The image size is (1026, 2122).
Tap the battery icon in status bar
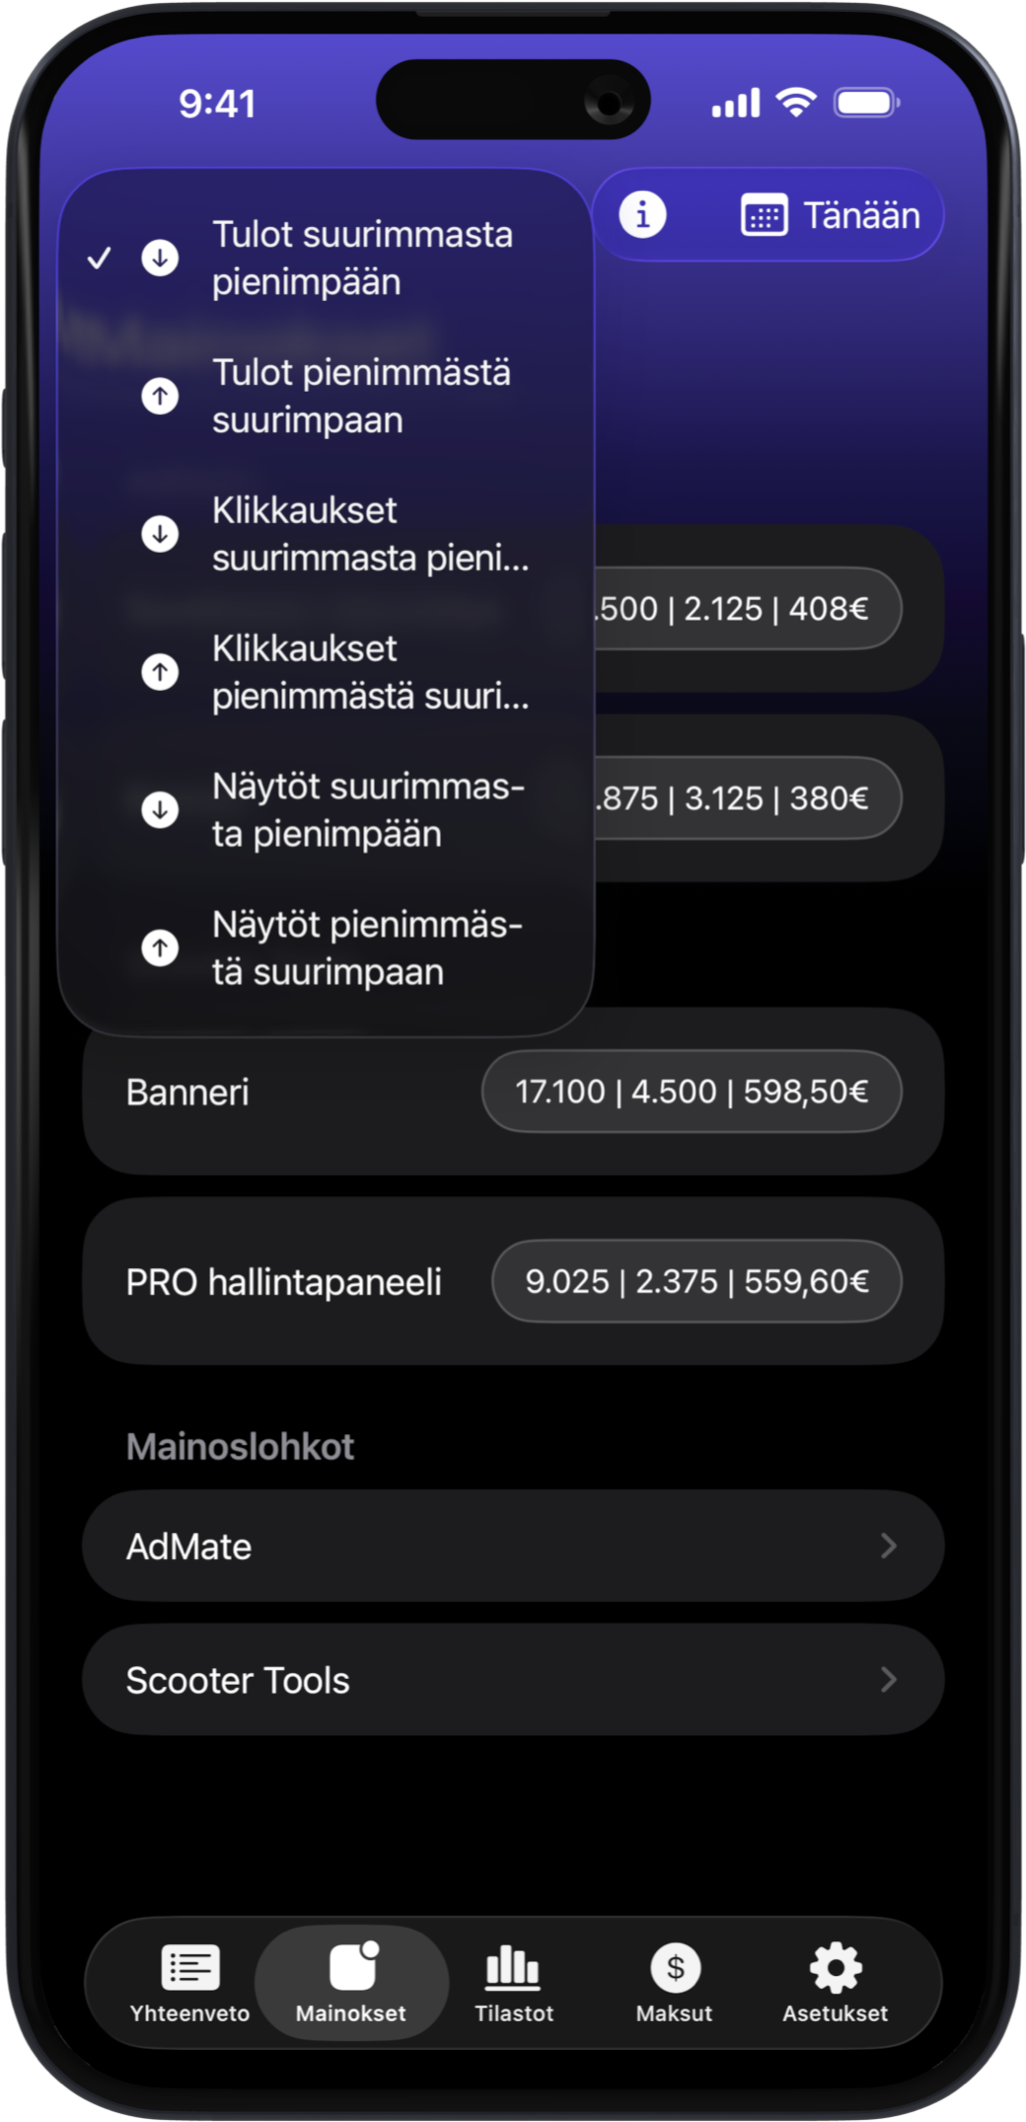(x=866, y=103)
